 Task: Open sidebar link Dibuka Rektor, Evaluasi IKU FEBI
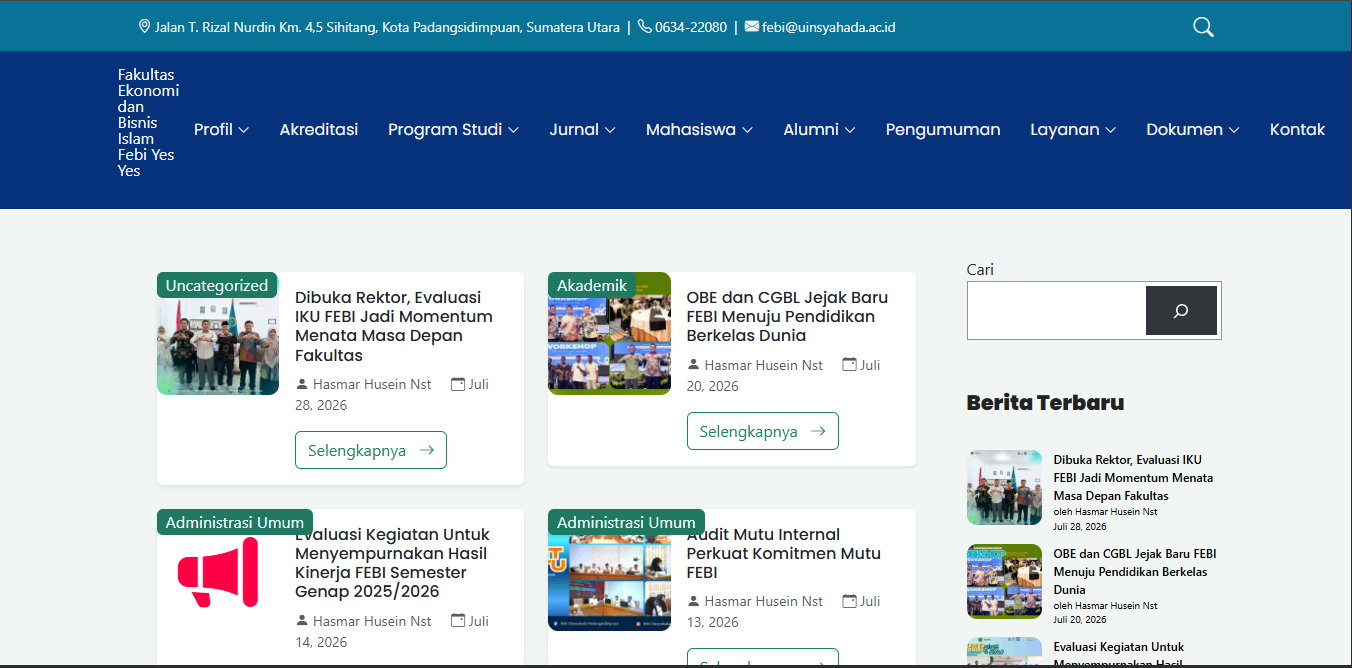coord(1133,478)
